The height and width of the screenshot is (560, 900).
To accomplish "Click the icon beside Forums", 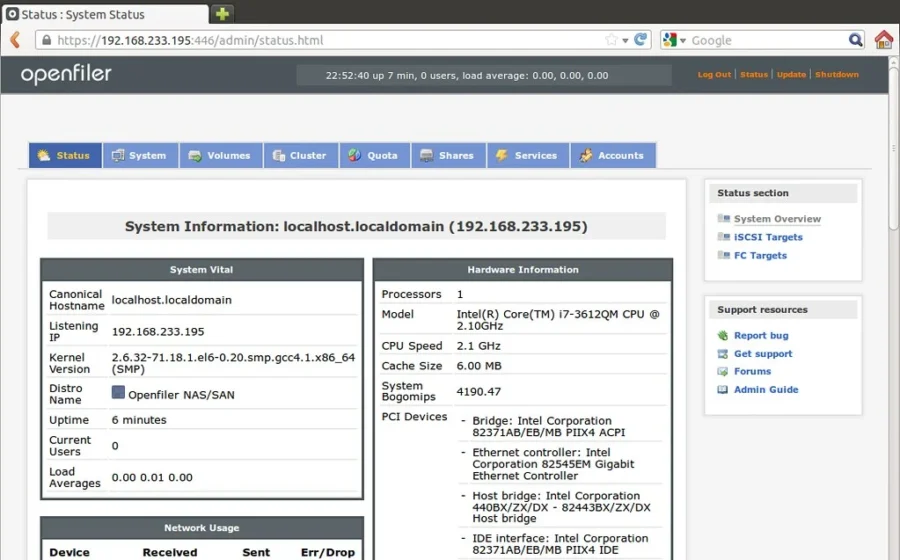I will coord(723,372).
